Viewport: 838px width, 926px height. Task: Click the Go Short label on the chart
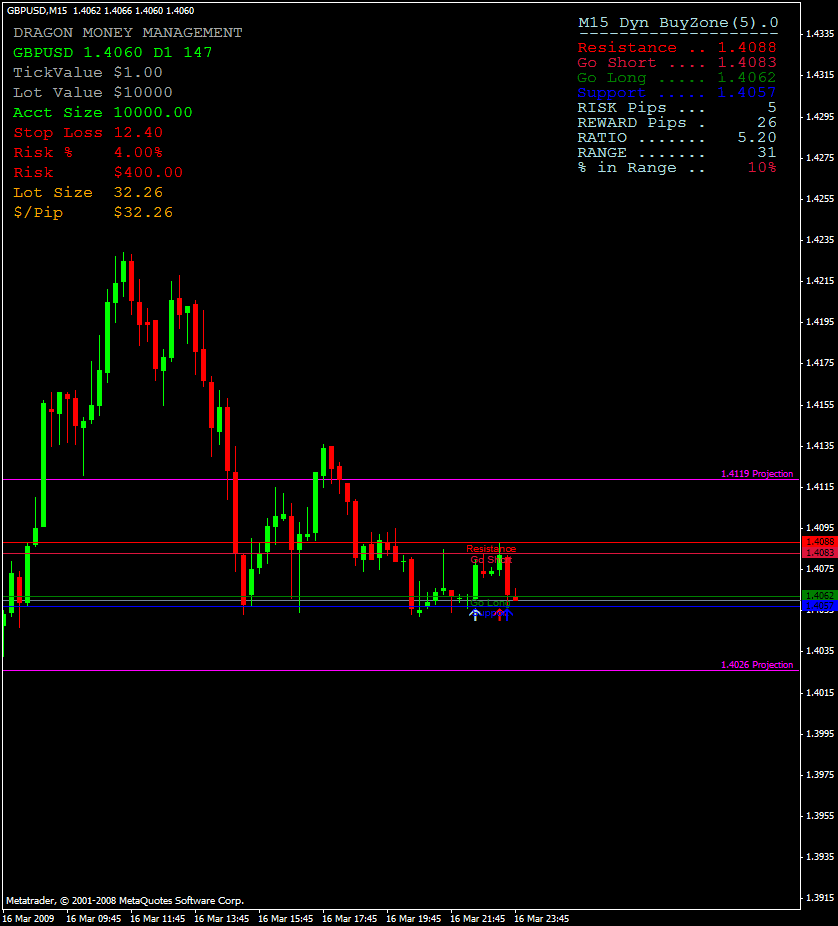pyautogui.click(x=491, y=559)
